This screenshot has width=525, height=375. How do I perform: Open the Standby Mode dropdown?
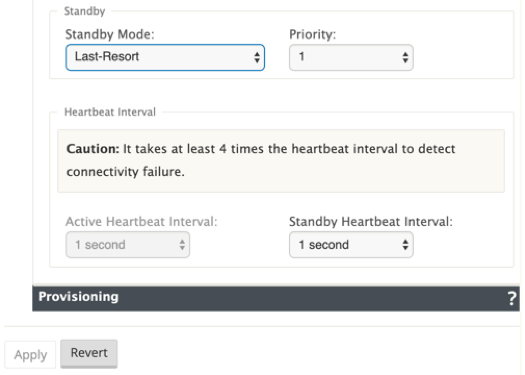(165, 58)
